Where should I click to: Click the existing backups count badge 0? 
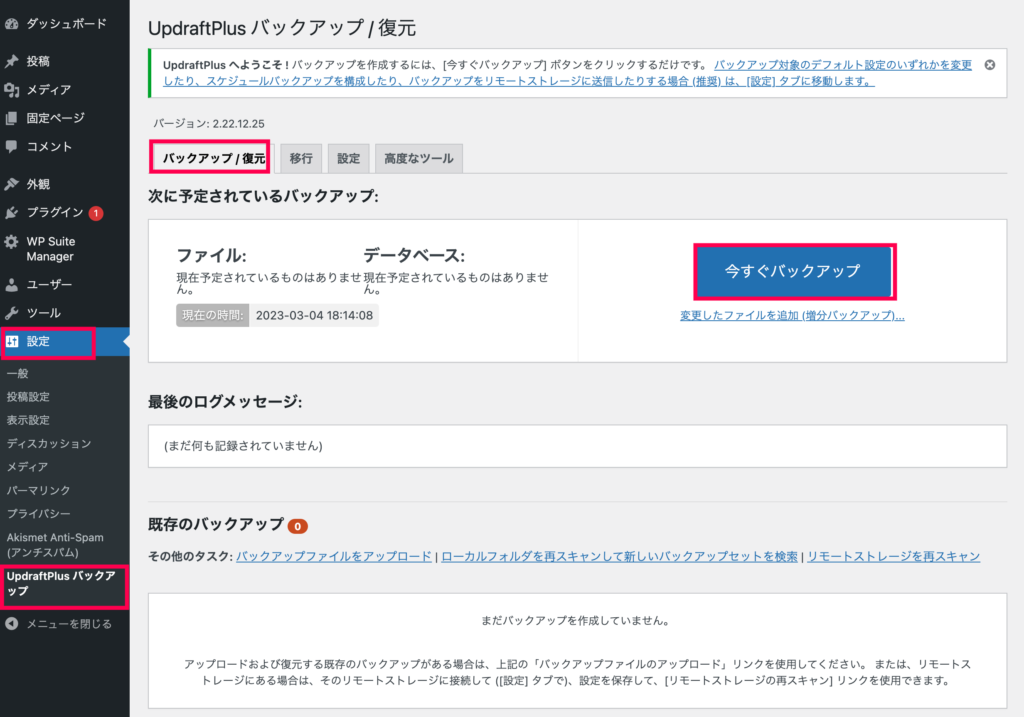(x=298, y=526)
